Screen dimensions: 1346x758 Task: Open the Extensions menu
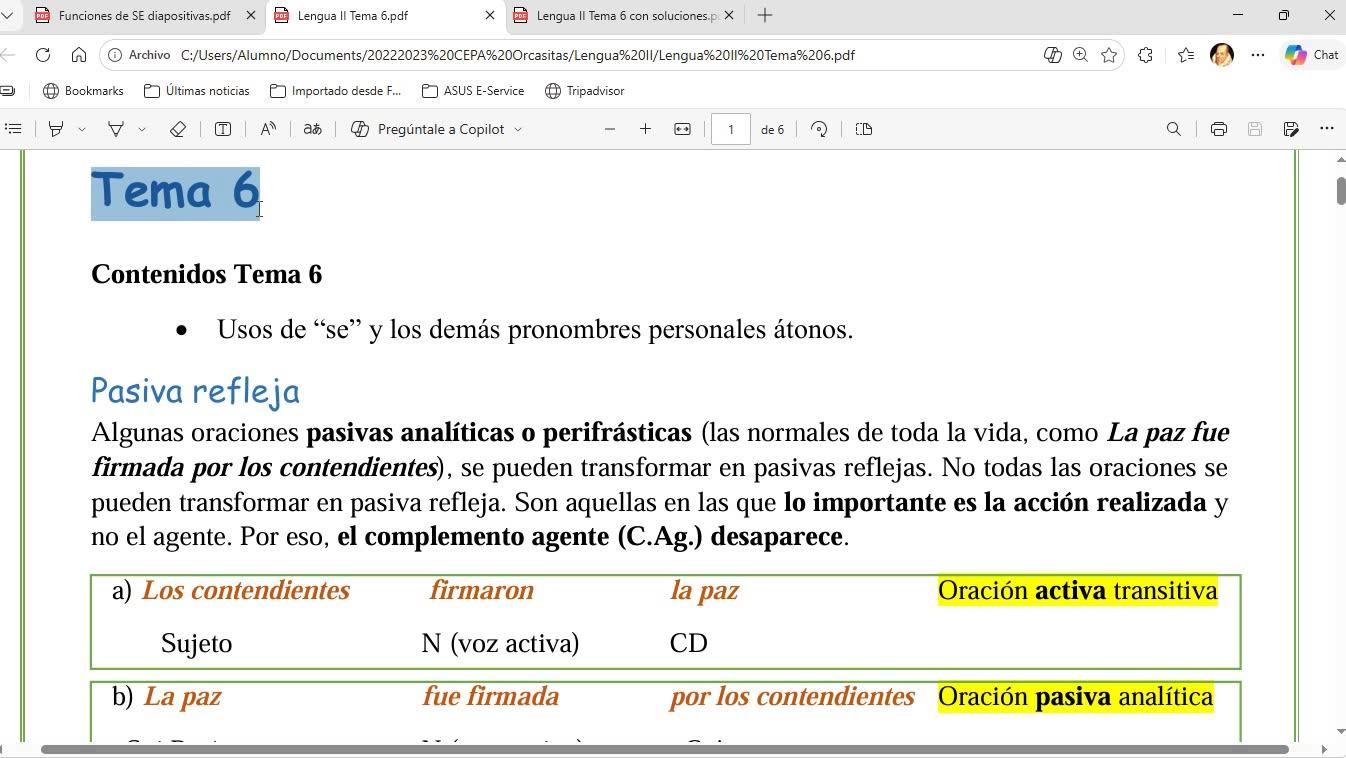click(1145, 55)
